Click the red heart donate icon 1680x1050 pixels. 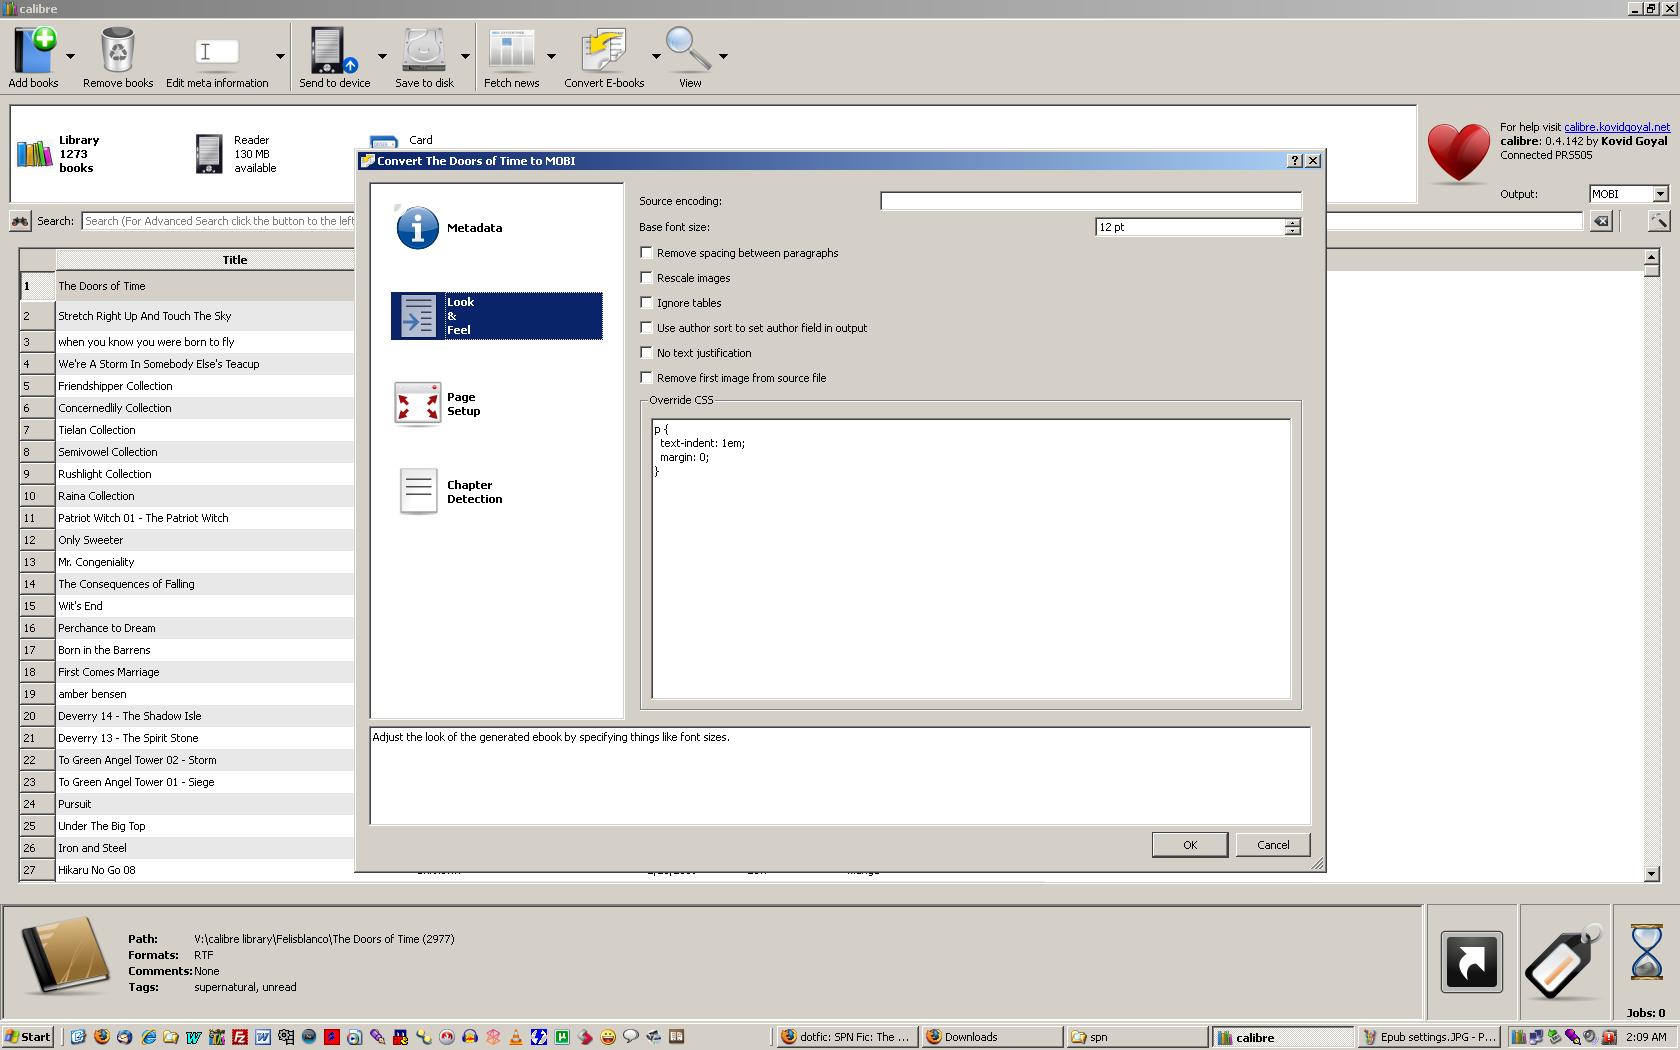(1458, 153)
